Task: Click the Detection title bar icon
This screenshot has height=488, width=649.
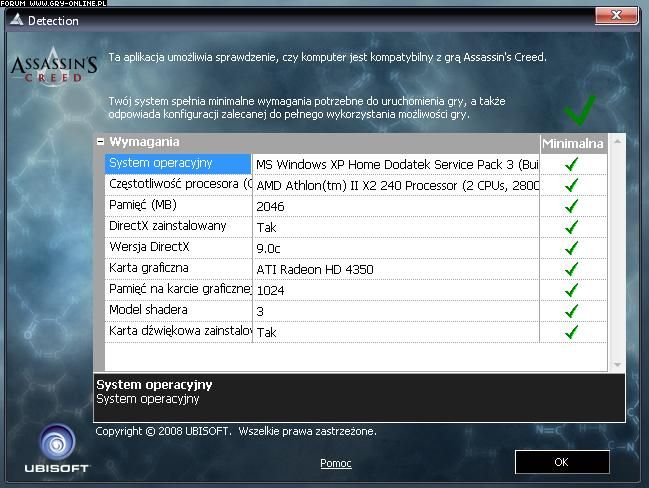Action: point(17,19)
